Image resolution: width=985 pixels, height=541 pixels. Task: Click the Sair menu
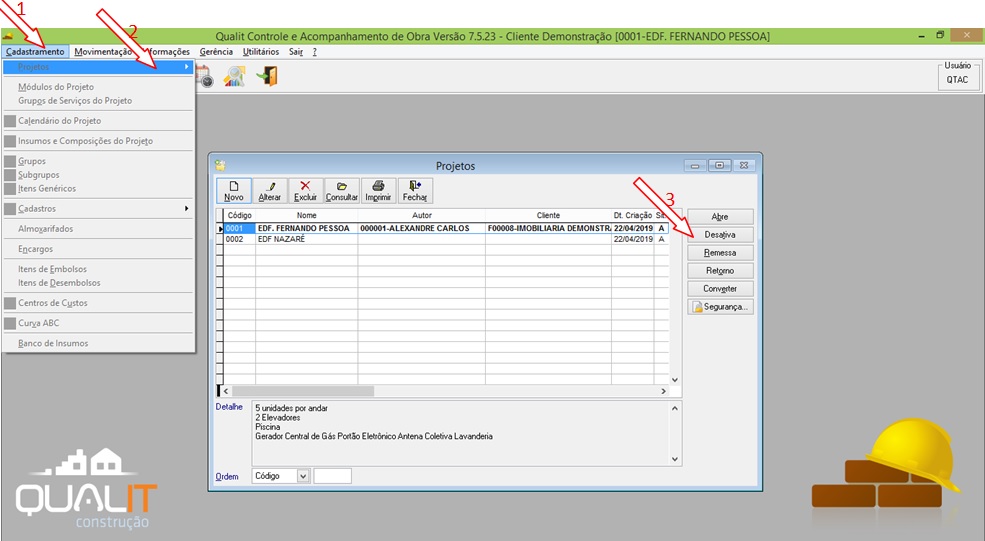[x=296, y=52]
